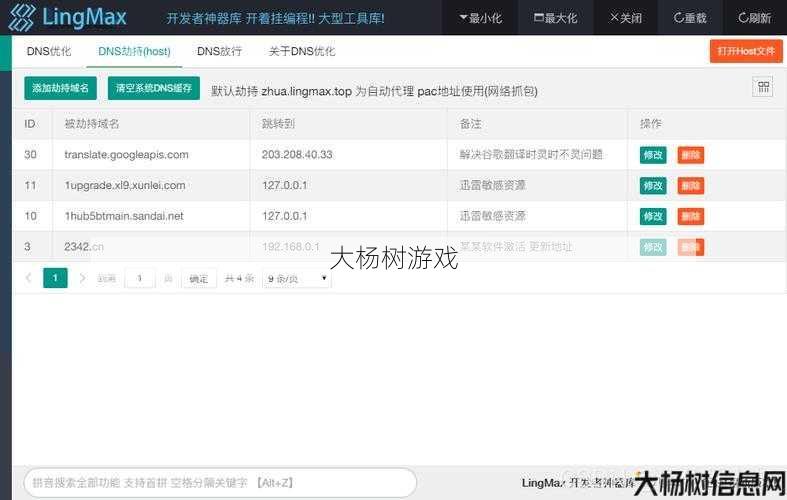Select the DNS劫持(host) tab
Screen dimensions: 787x500
tap(134, 51)
